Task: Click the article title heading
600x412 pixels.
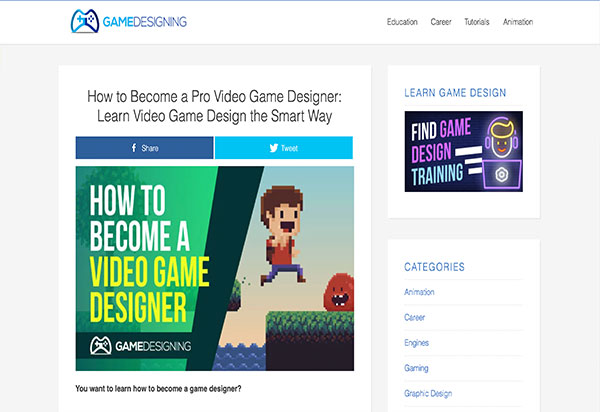Action: pyautogui.click(x=214, y=106)
